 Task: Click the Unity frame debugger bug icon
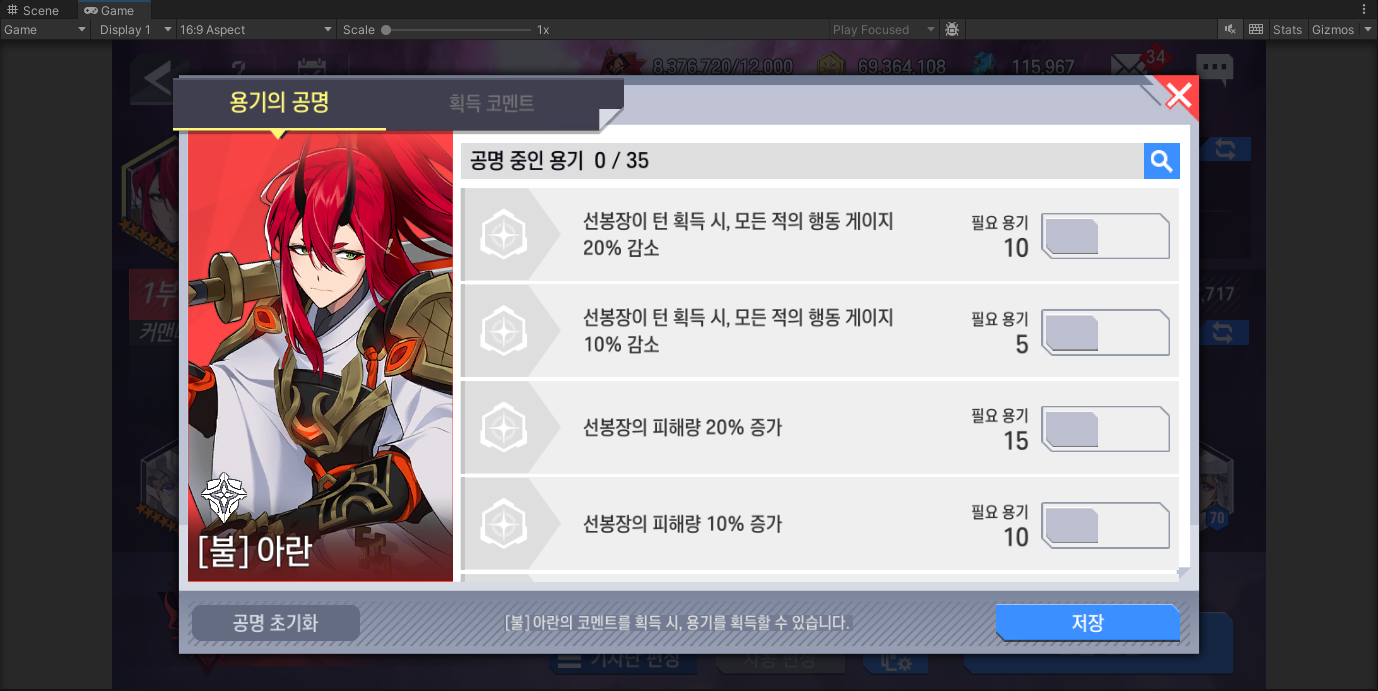pos(952,29)
